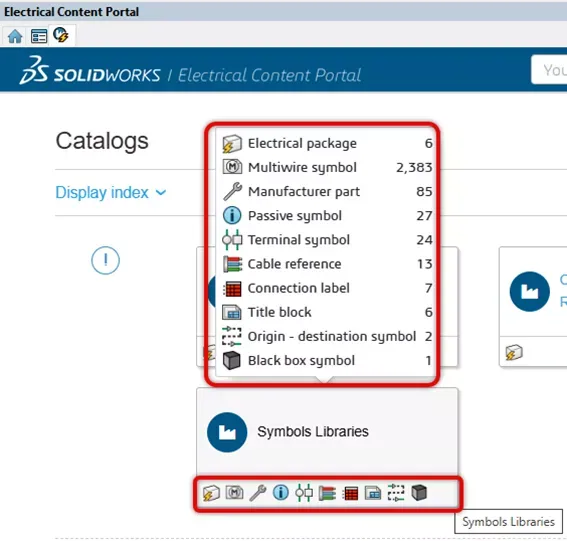567x541 pixels.
Task: Click the Home icon in the toolbar
Action: click(15, 36)
